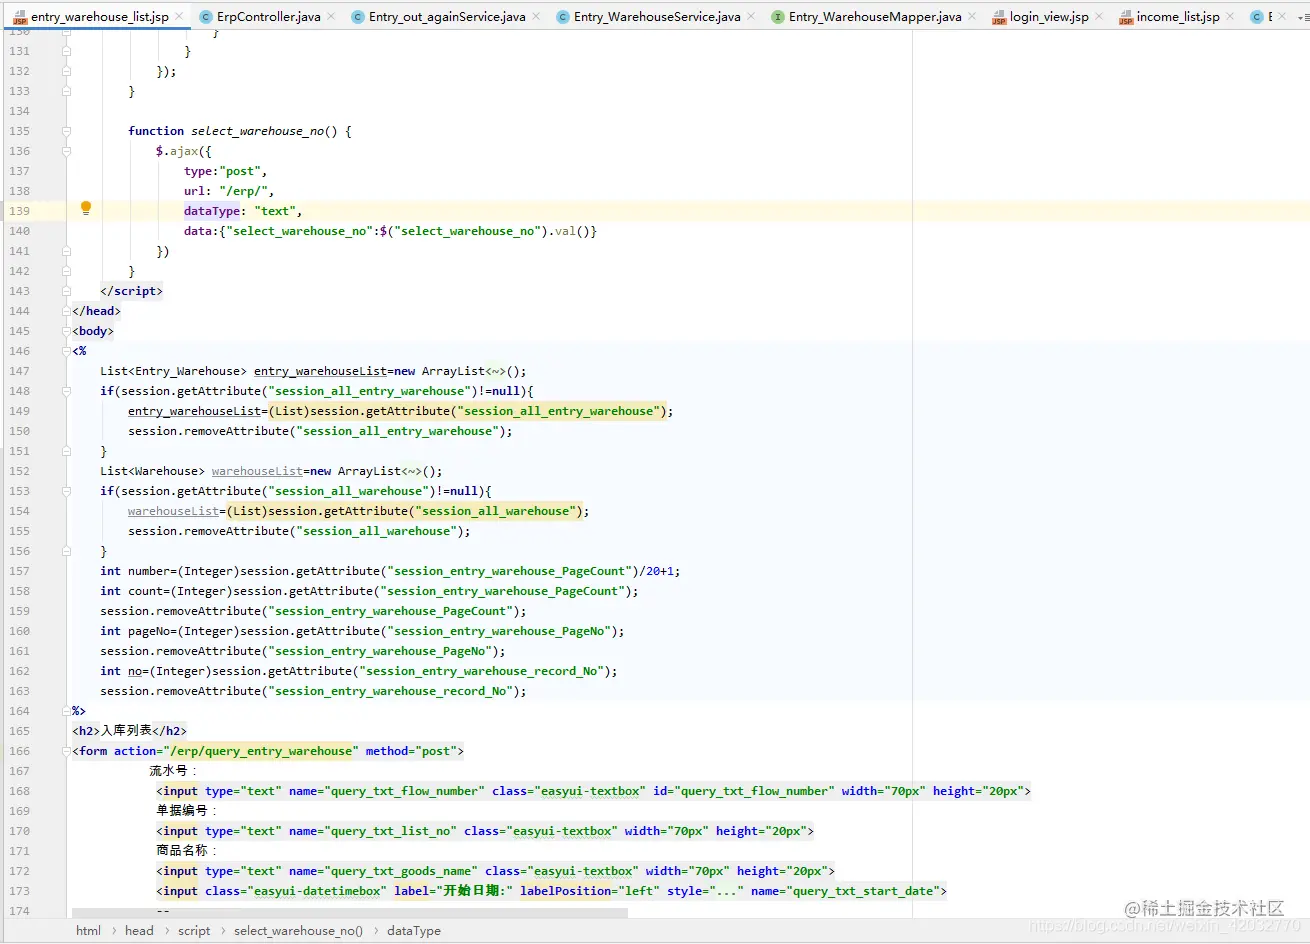
Task: Switch to the income_list.jsp tab
Action: point(1178,17)
